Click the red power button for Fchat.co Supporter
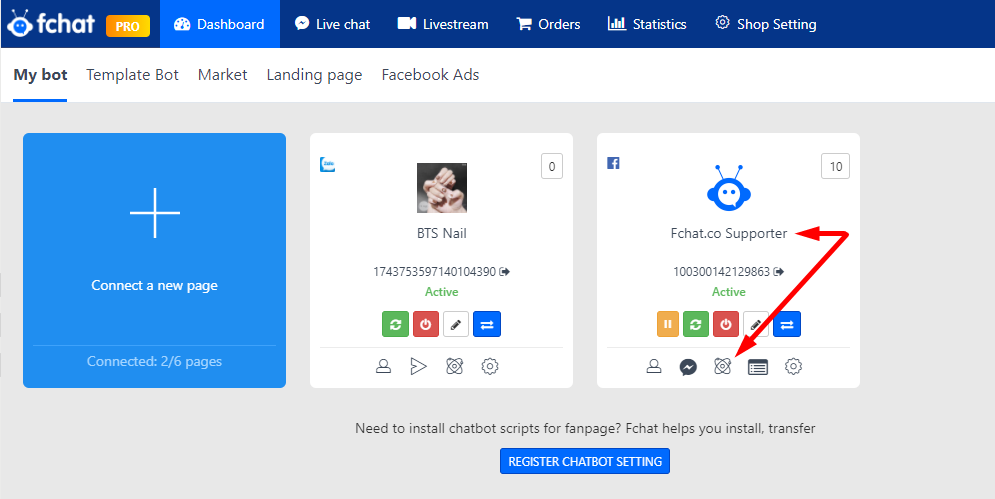 [x=726, y=324]
